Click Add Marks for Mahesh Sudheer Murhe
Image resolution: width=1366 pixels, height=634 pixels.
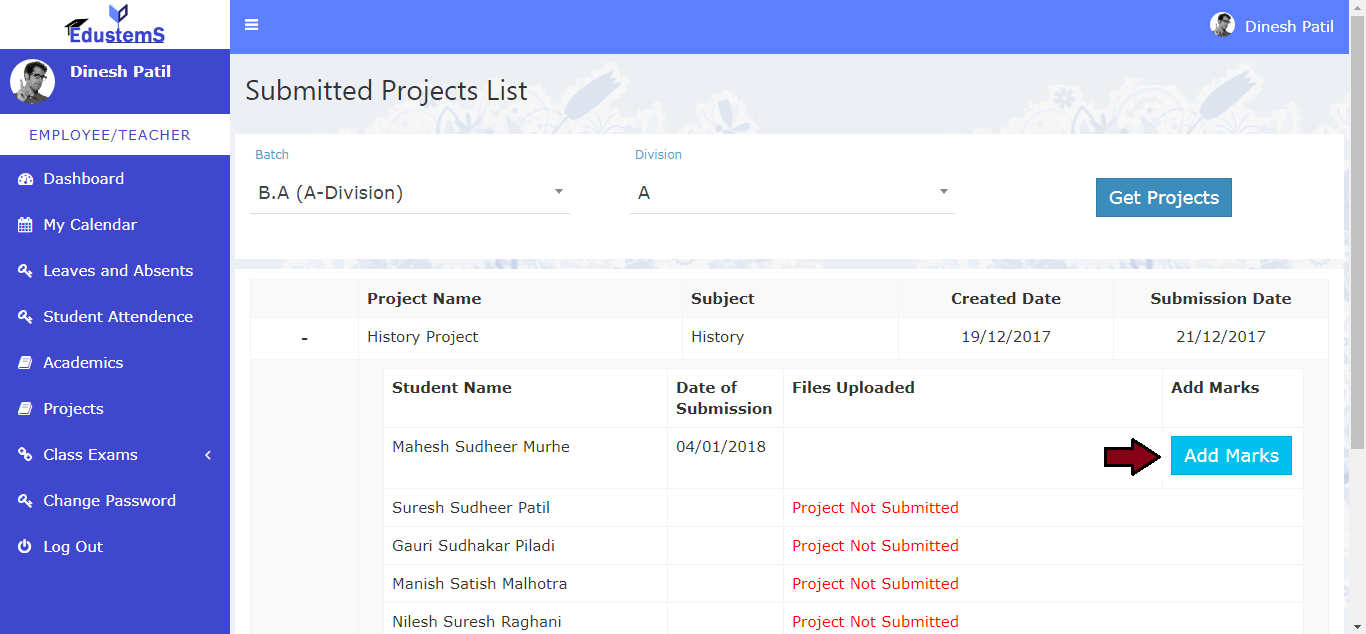(x=1231, y=456)
